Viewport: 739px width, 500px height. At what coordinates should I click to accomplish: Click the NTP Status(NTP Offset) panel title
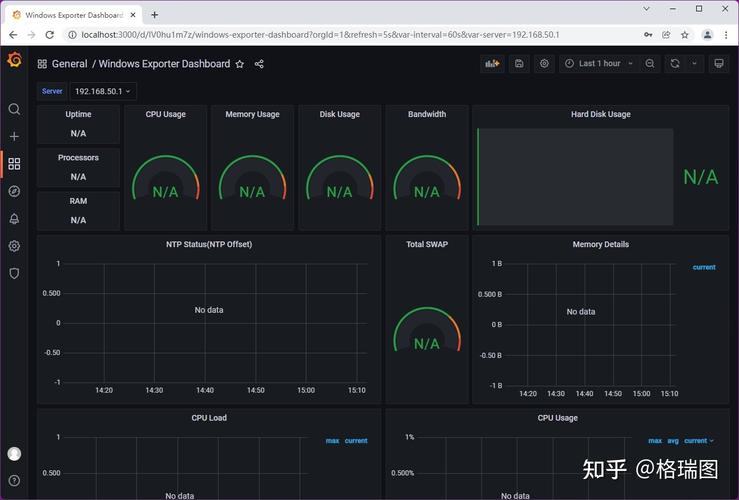(x=209, y=244)
